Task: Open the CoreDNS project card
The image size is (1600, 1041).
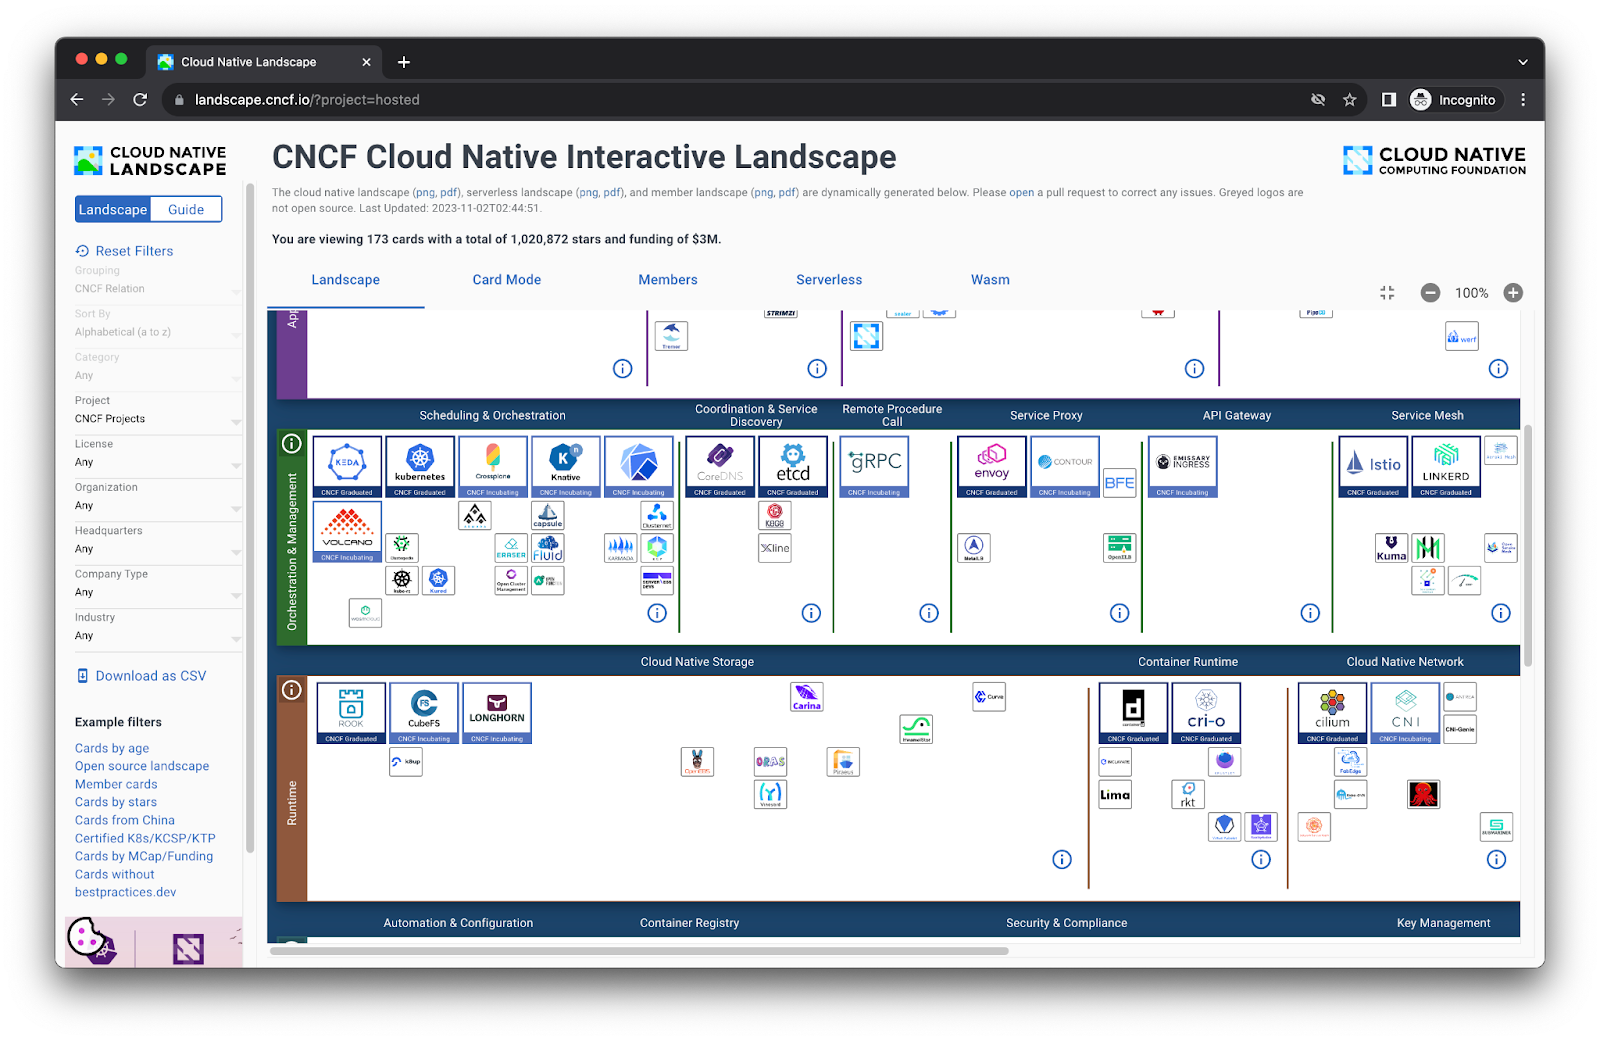Action: click(720, 466)
